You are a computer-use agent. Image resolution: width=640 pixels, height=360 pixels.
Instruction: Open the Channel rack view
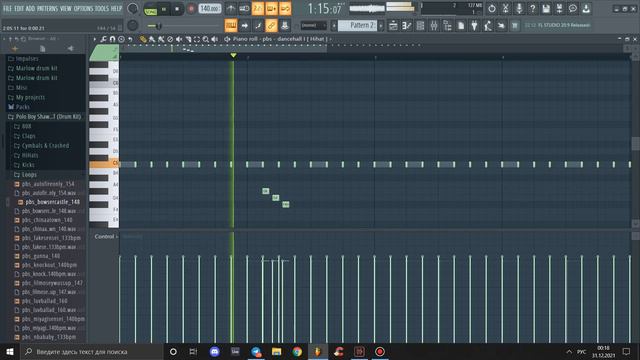point(420,26)
